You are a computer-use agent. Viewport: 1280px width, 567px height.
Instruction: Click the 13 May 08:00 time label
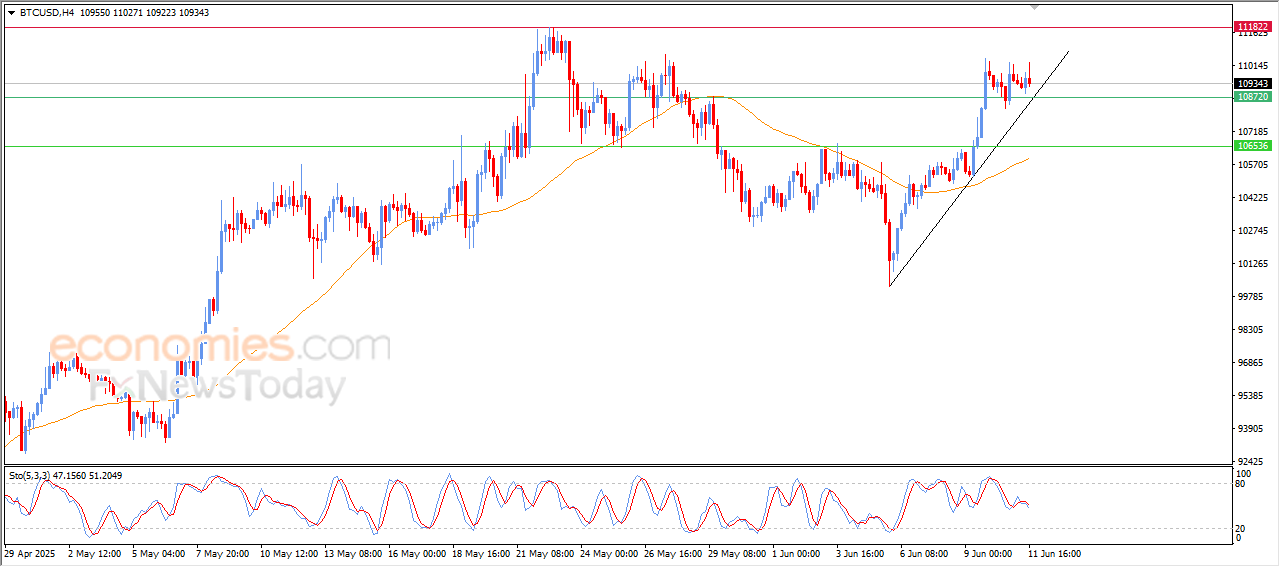coord(352,553)
